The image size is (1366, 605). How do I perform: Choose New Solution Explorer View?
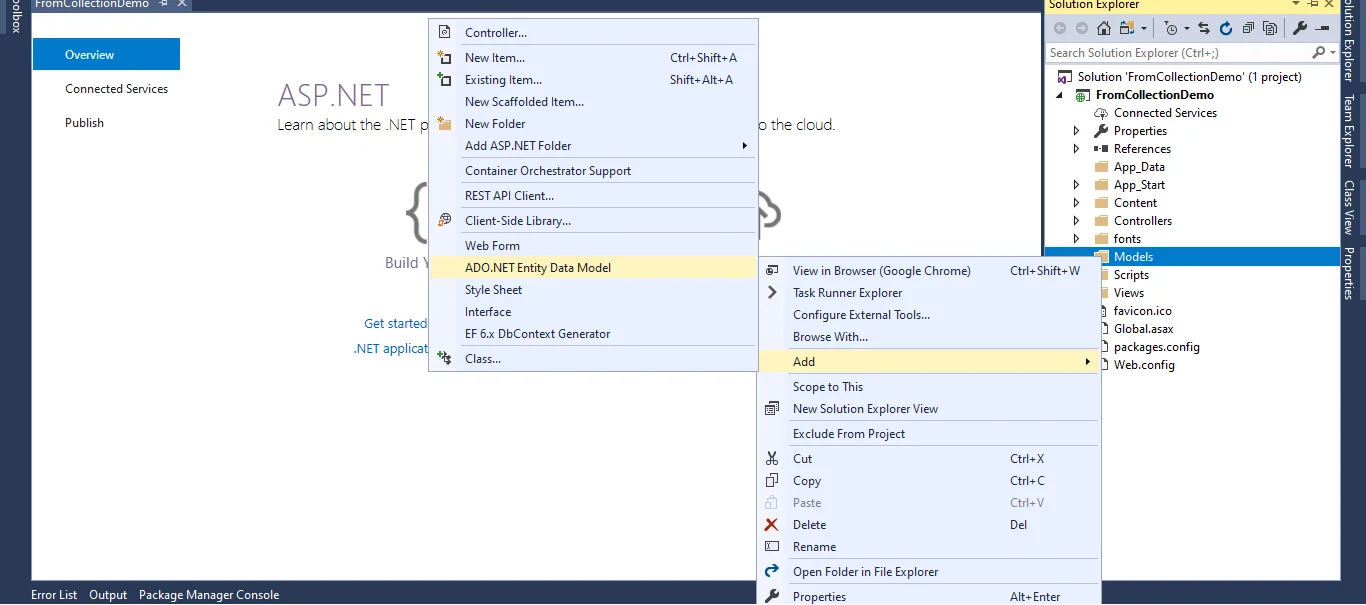click(x=929, y=409)
